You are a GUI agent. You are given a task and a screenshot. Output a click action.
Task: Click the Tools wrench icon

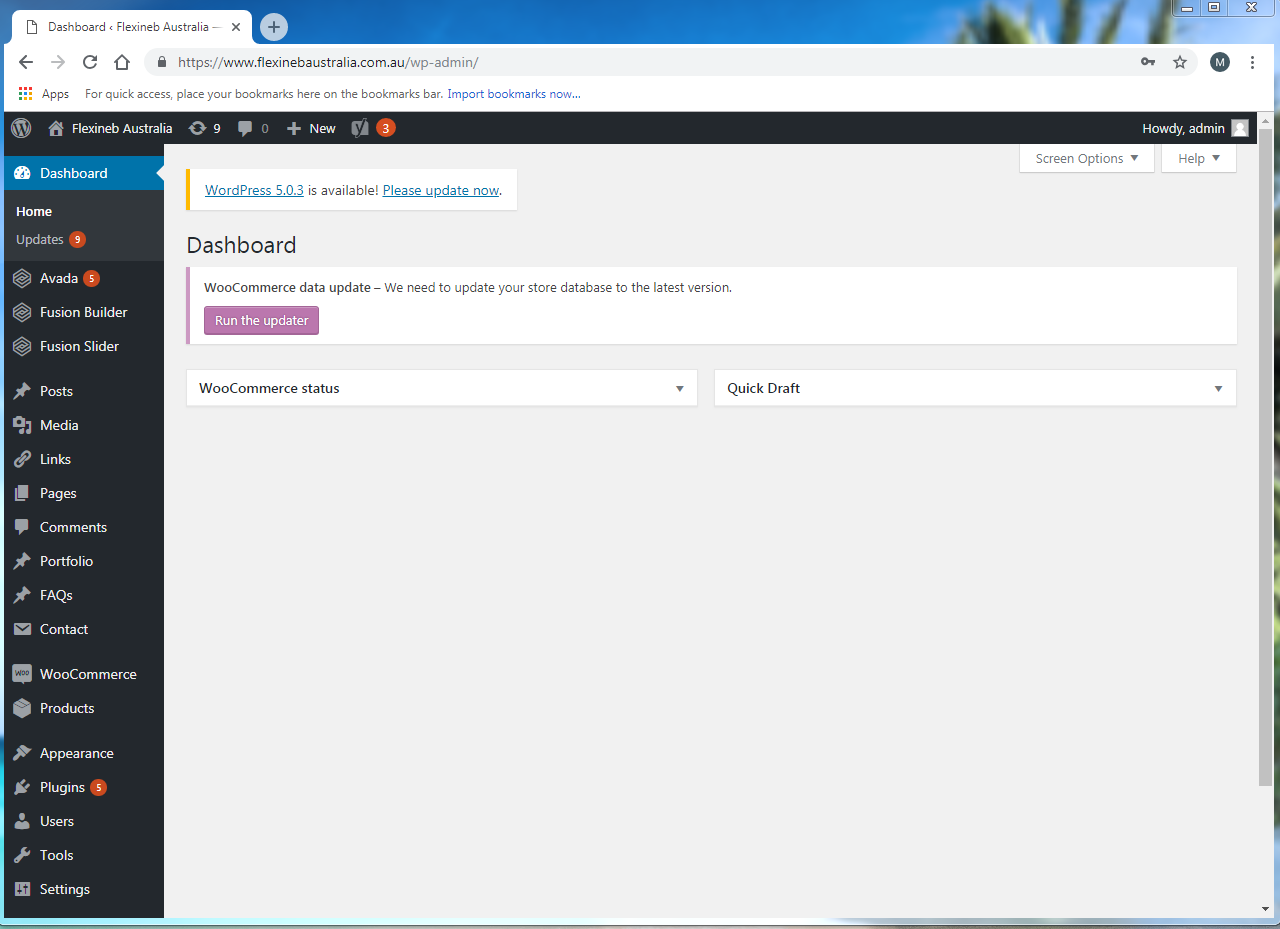tap(22, 855)
